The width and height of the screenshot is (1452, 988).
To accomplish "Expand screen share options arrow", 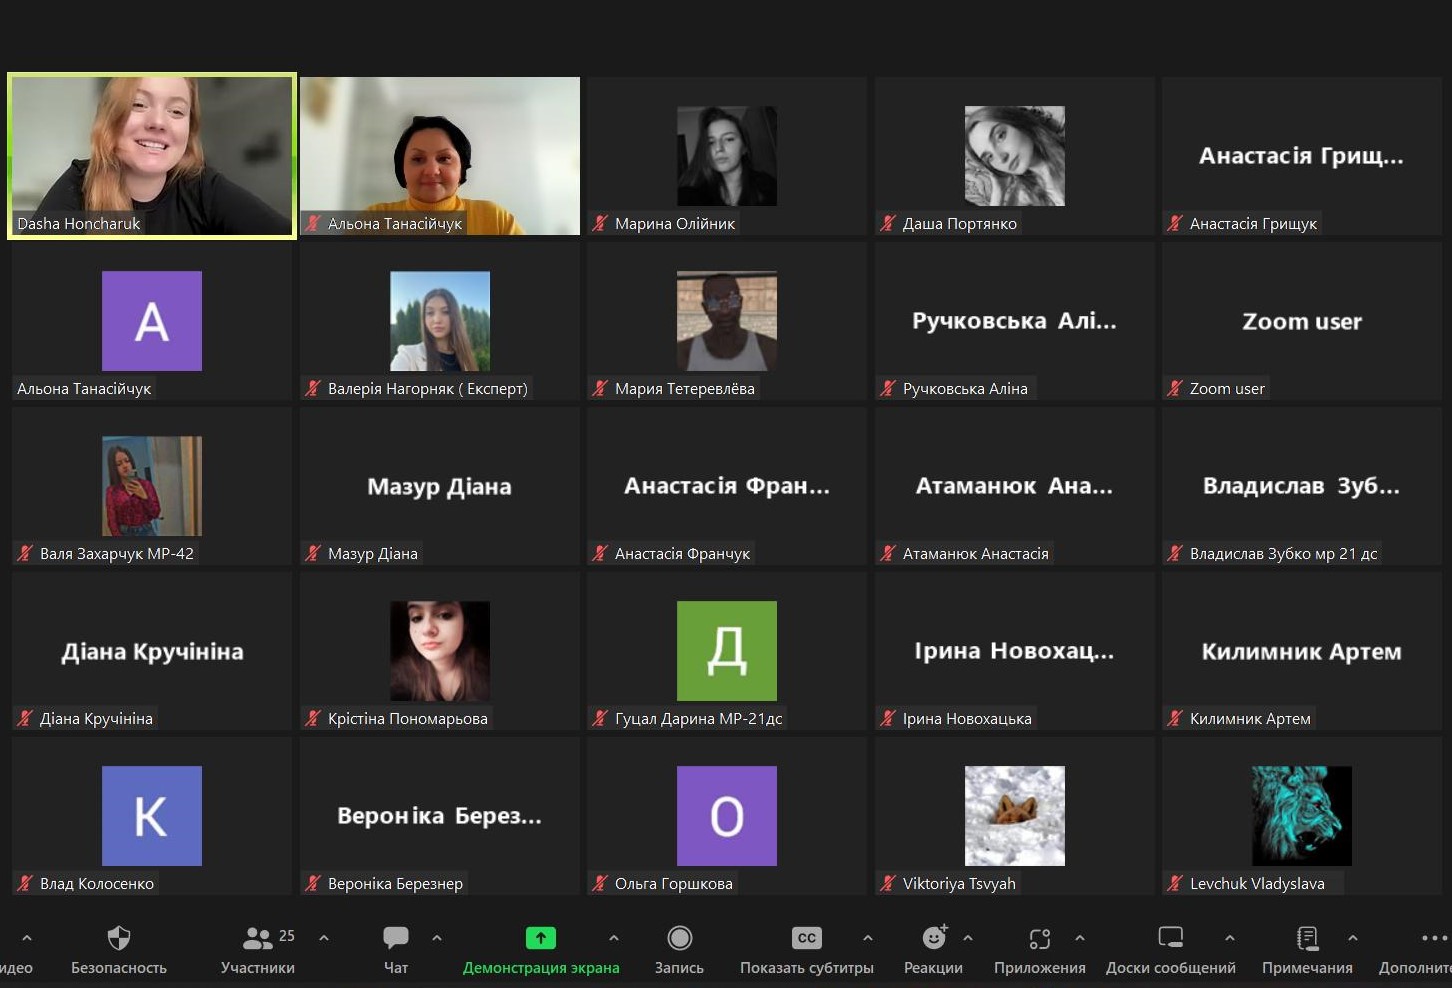I will pyautogui.click(x=614, y=938).
